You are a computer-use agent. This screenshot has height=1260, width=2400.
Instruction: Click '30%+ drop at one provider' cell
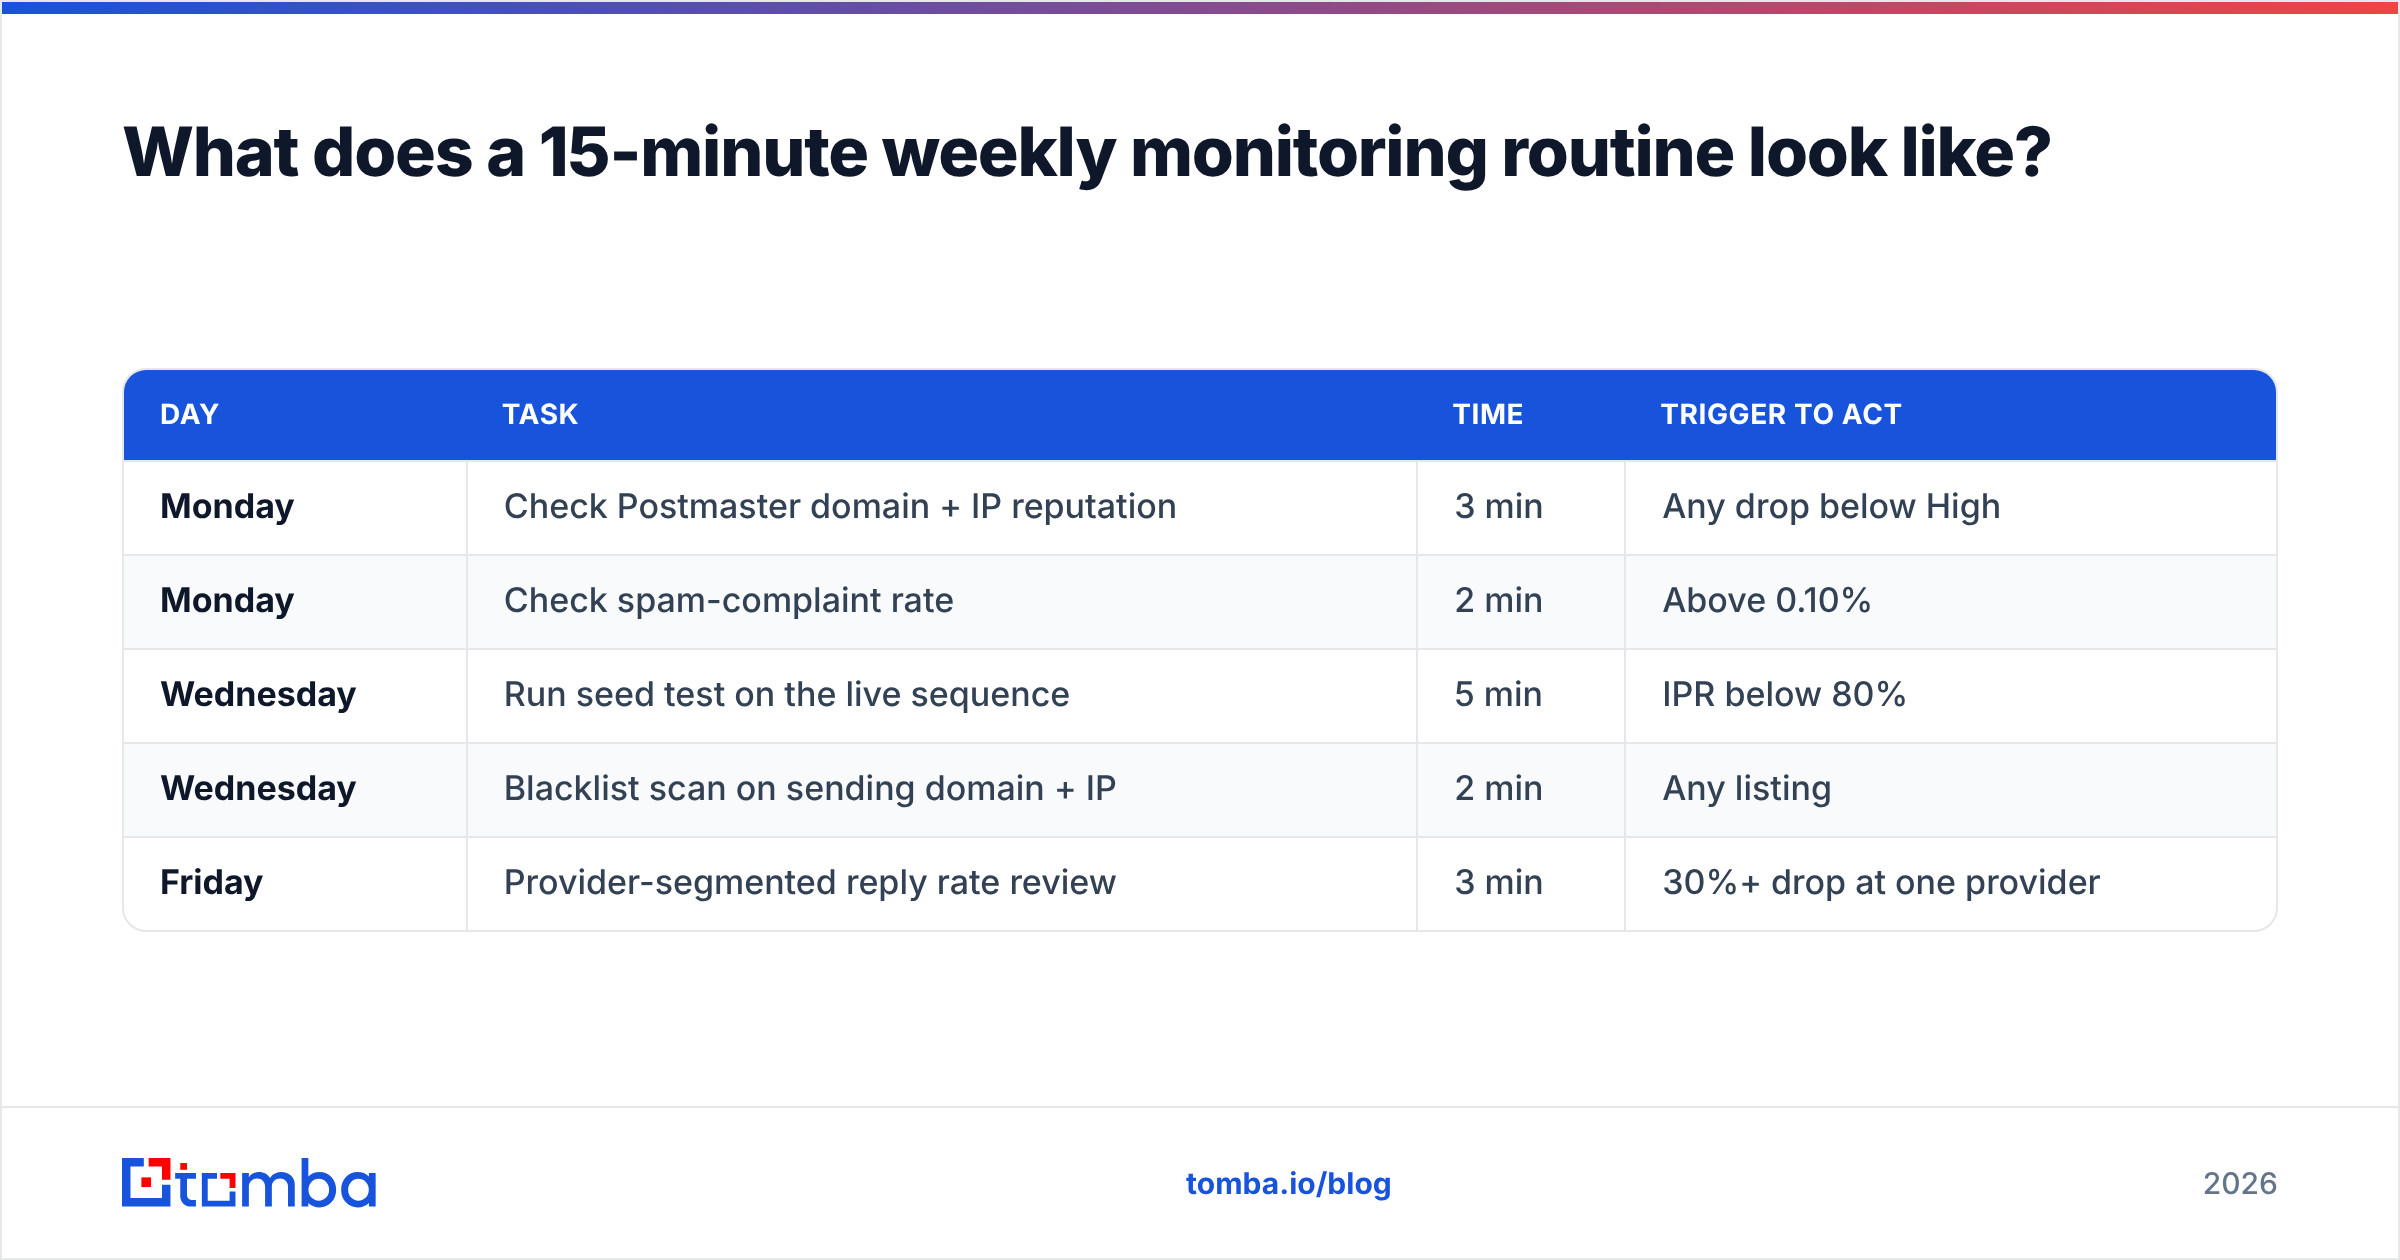[x=1951, y=883]
